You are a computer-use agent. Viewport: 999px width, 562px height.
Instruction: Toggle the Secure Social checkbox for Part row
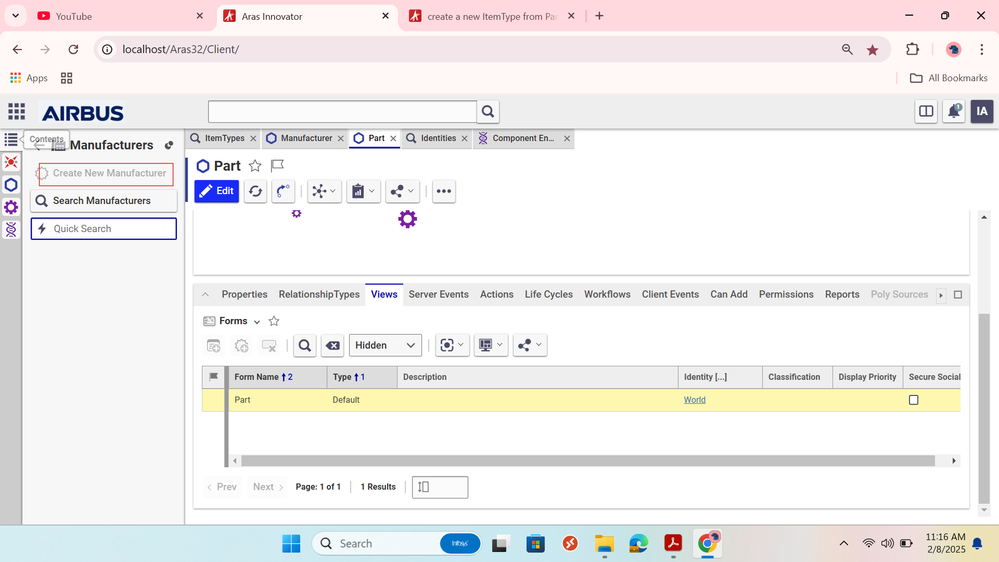click(913, 400)
